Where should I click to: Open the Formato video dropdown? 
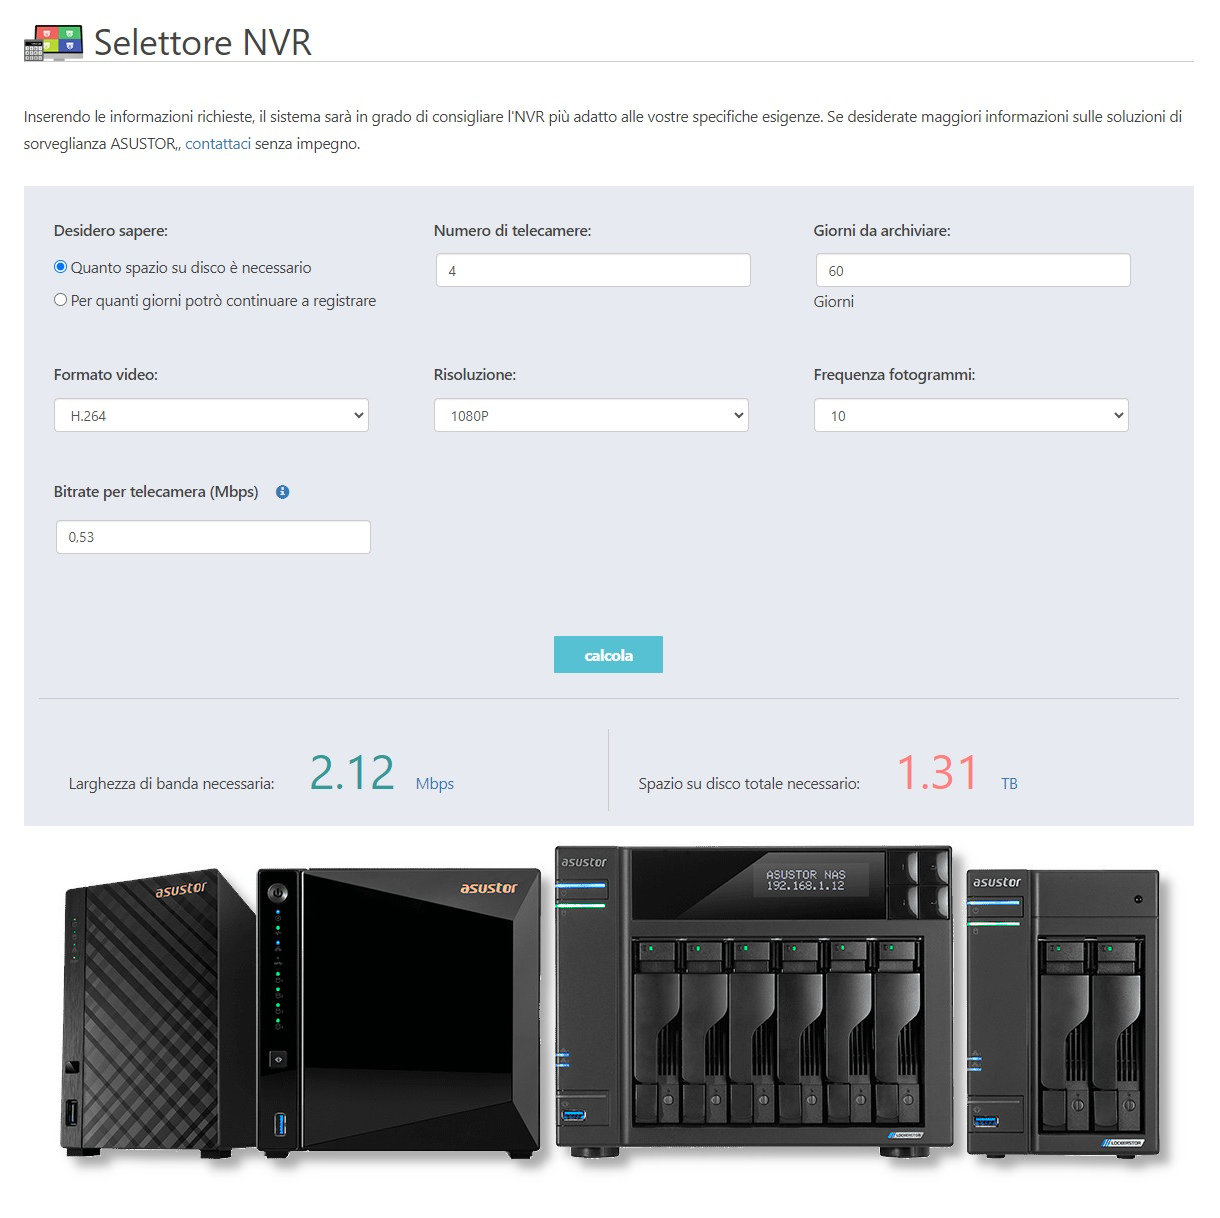[211, 415]
